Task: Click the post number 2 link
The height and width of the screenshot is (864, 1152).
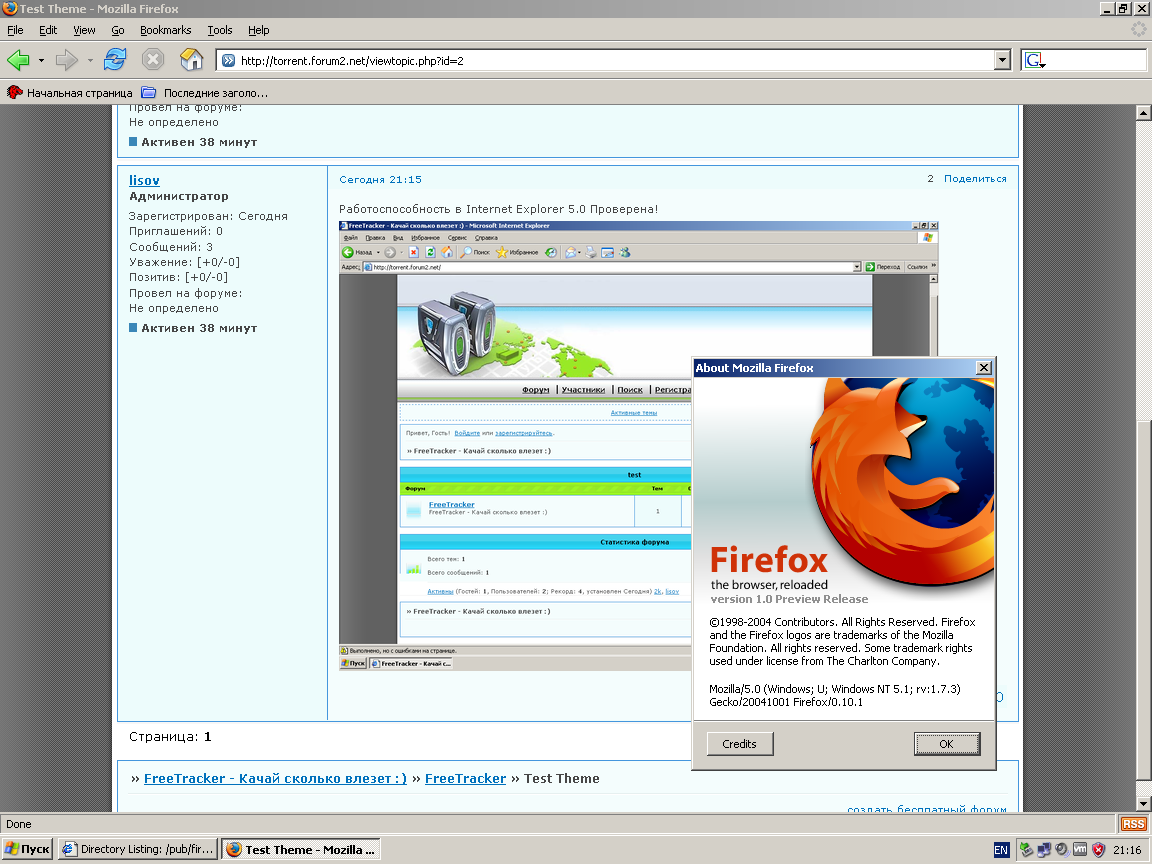Action: click(930, 179)
